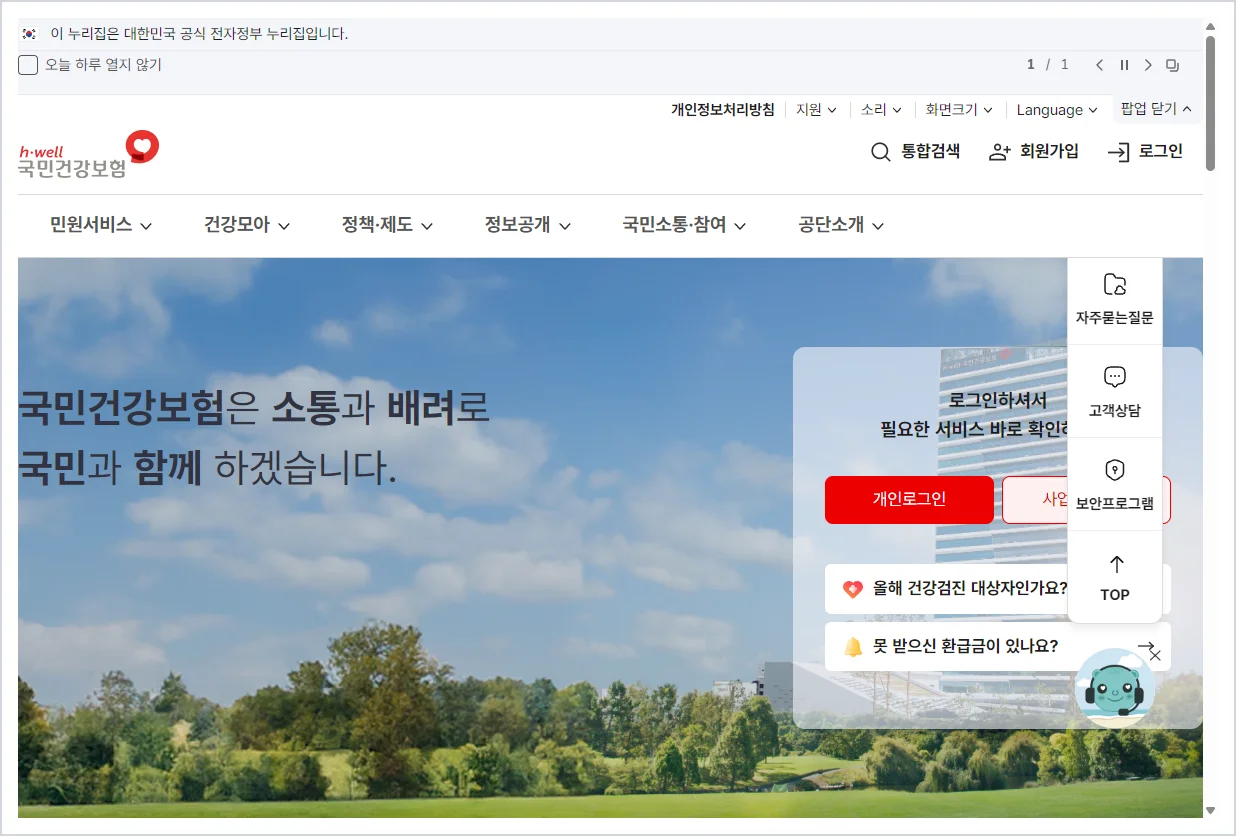Expand the 화면크기 dropdown
Viewport: 1236px width, 836px height.
click(959, 110)
